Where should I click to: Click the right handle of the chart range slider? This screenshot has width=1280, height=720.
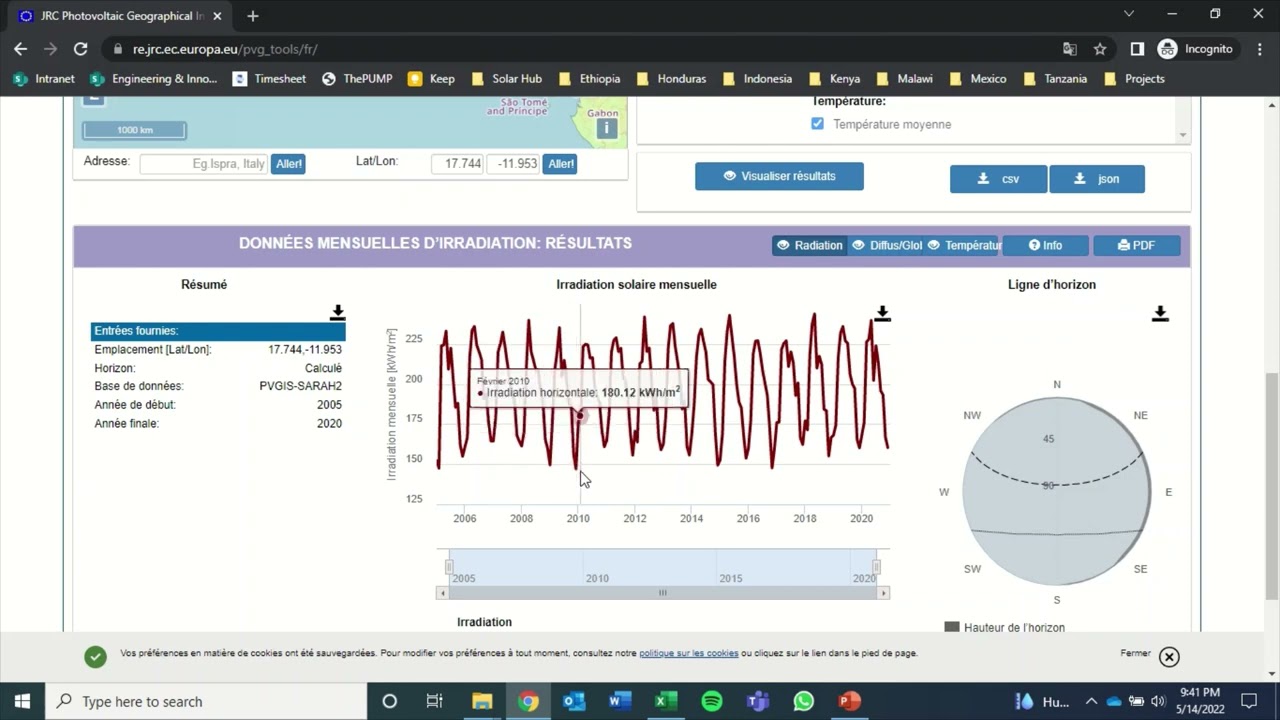[x=876, y=567]
